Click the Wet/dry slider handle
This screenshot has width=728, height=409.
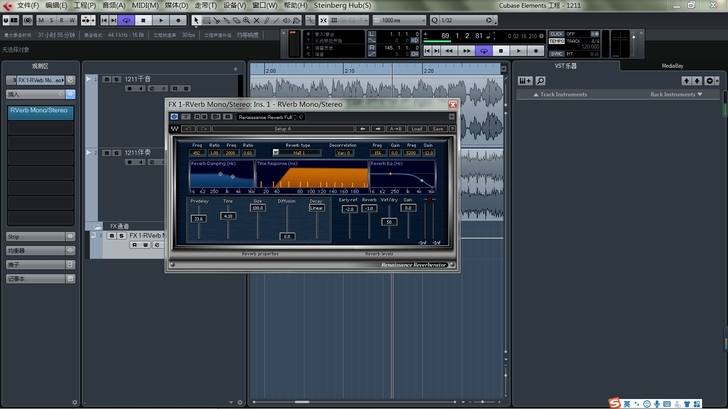(x=389, y=222)
